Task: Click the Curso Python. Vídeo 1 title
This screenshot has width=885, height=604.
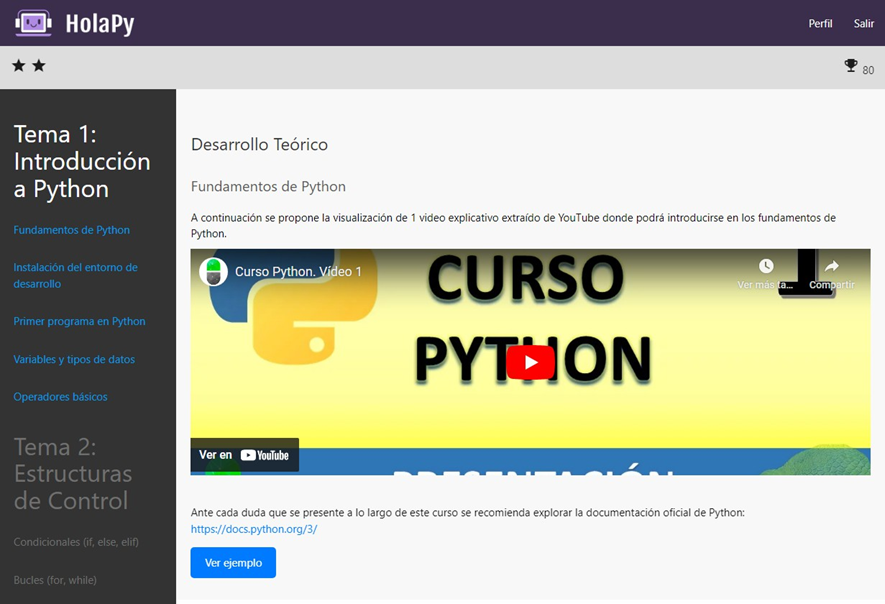Action: tap(298, 272)
